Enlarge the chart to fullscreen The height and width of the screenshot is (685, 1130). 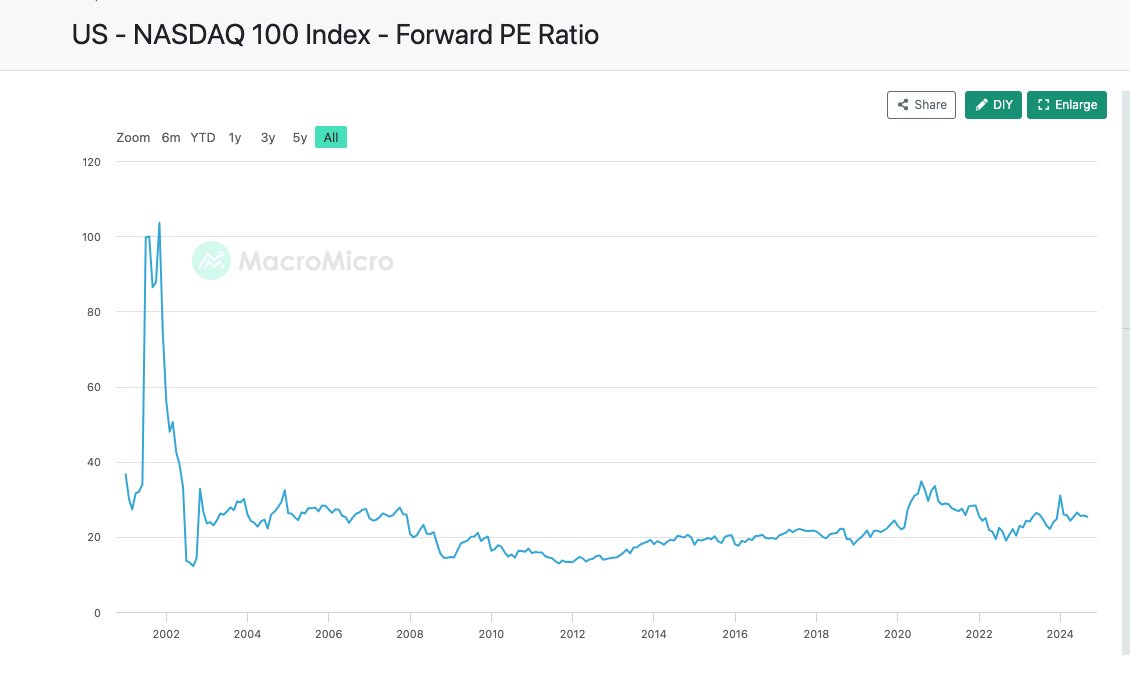click(x=1067, y=105)
